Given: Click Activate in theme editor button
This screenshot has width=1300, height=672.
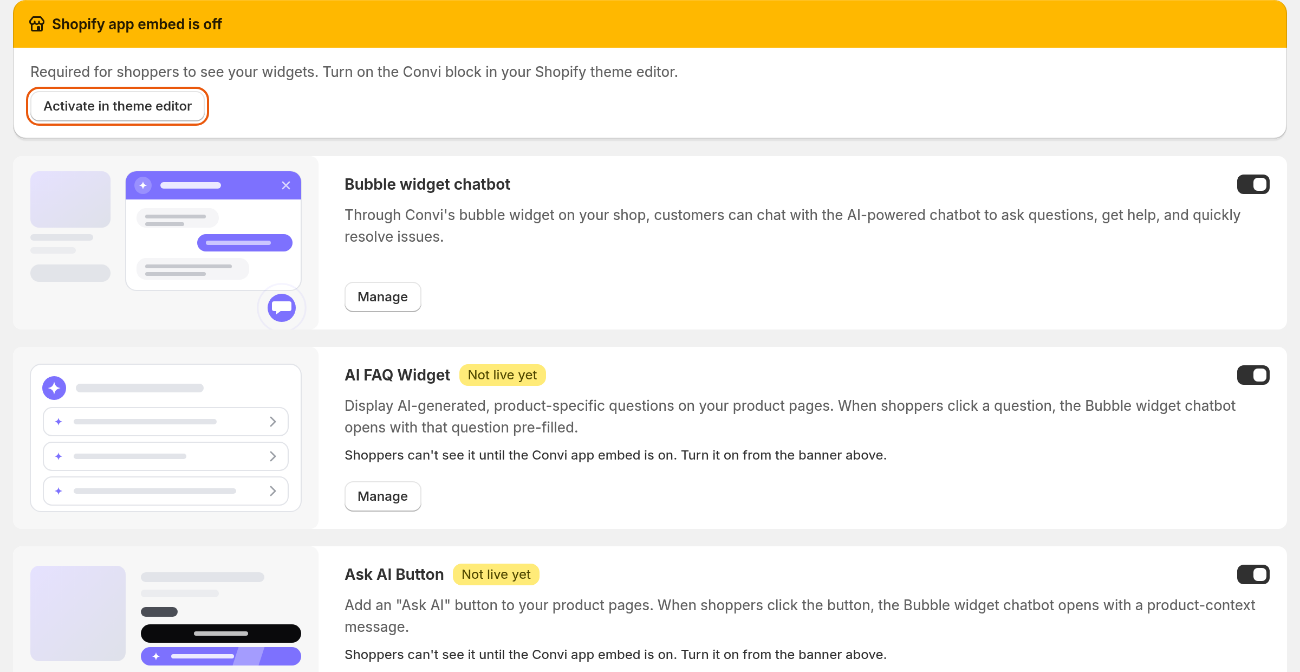Looking at the screenshot, I should 118,106.
